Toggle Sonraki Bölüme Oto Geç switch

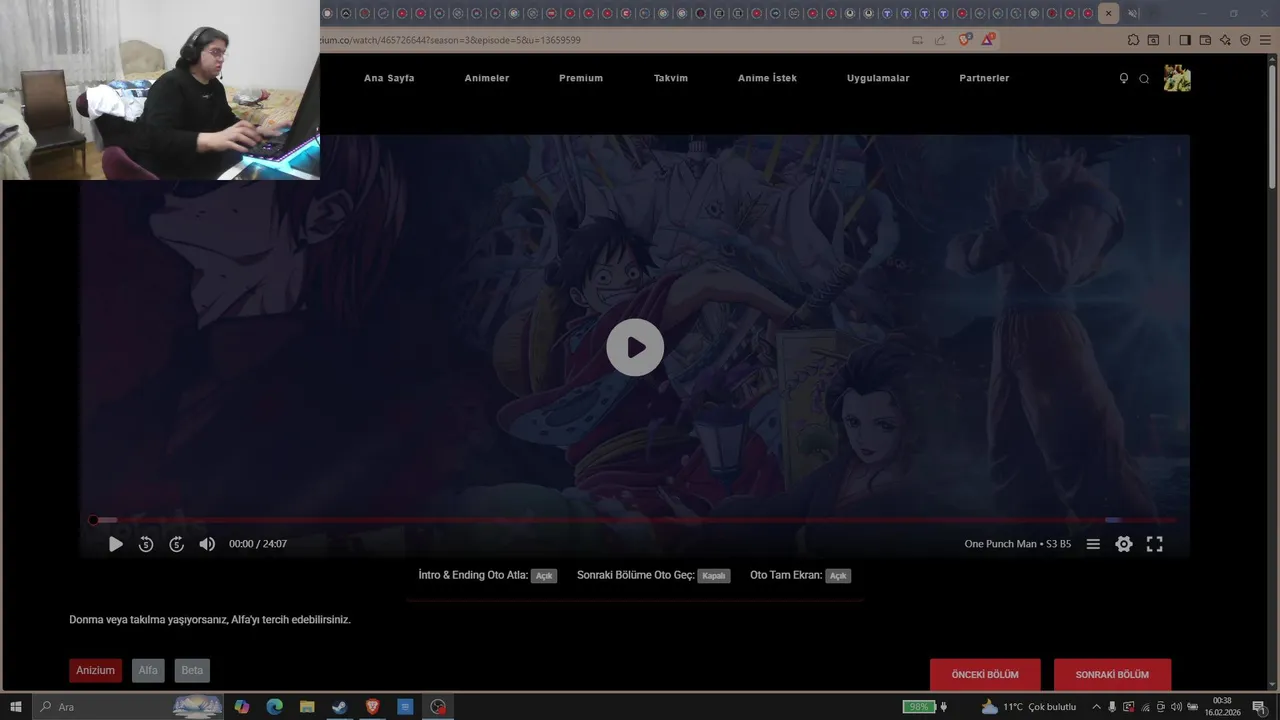click(x=714, y=576)
